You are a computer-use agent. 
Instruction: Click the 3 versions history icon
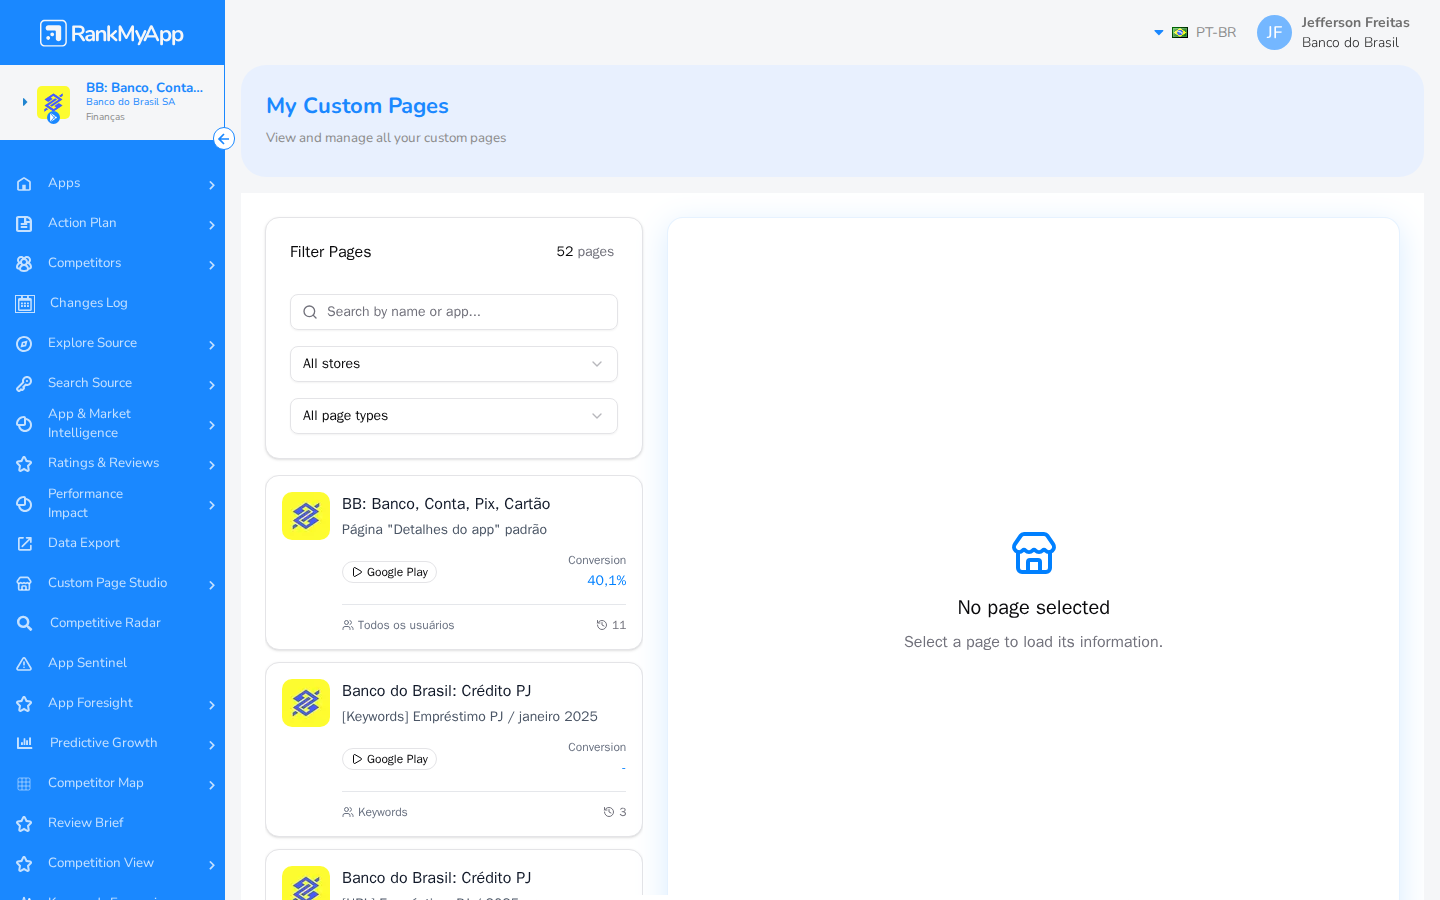(609, 812)
